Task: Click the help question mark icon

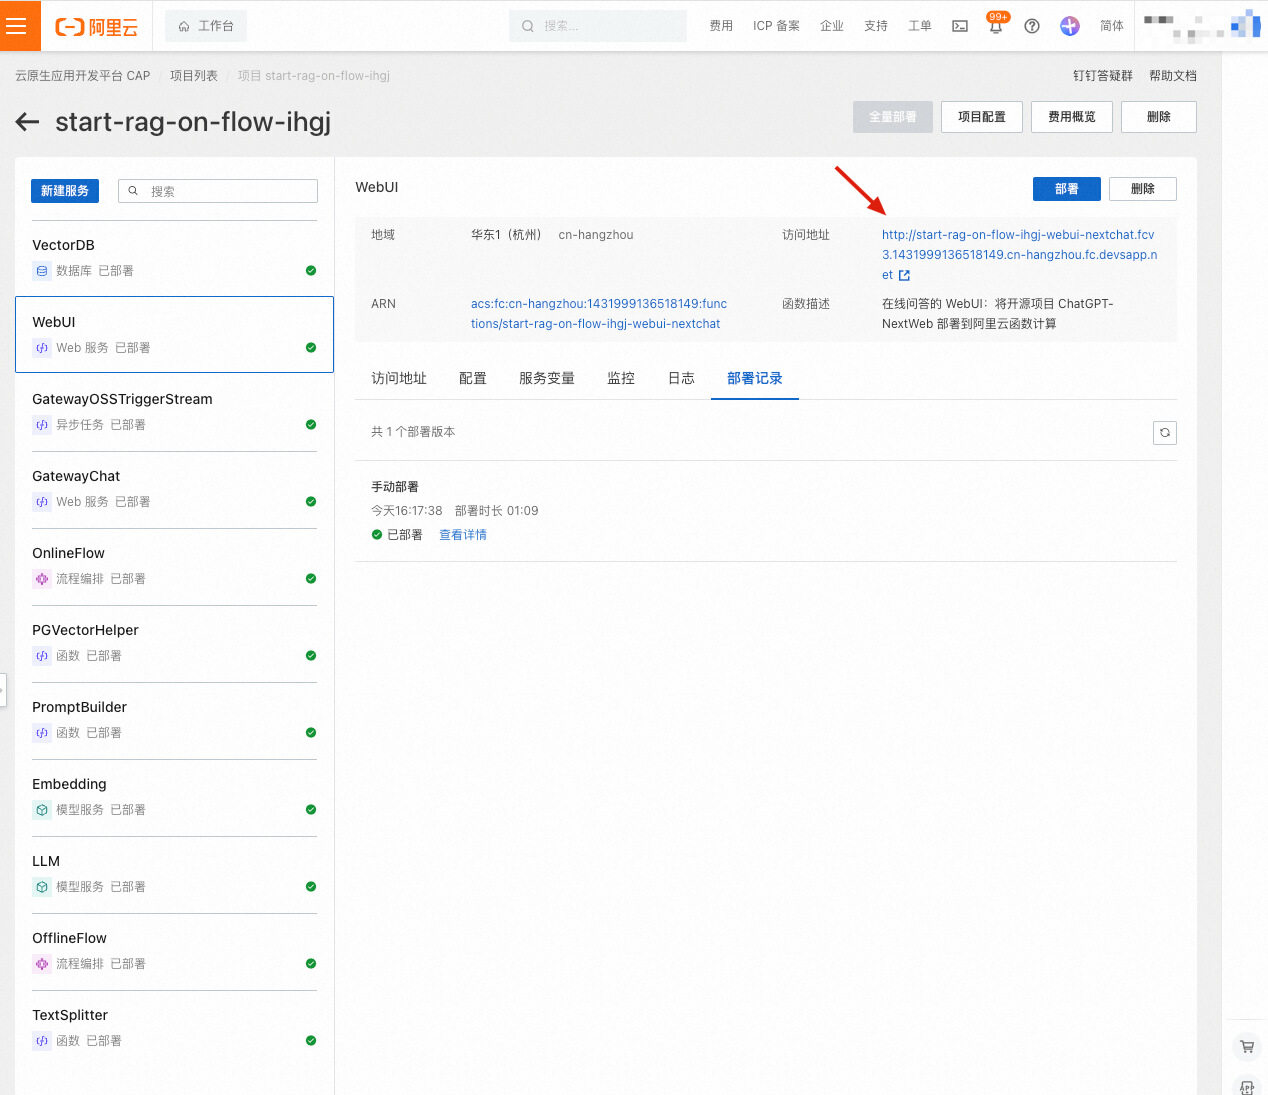Action: [x=1032, y=26]
